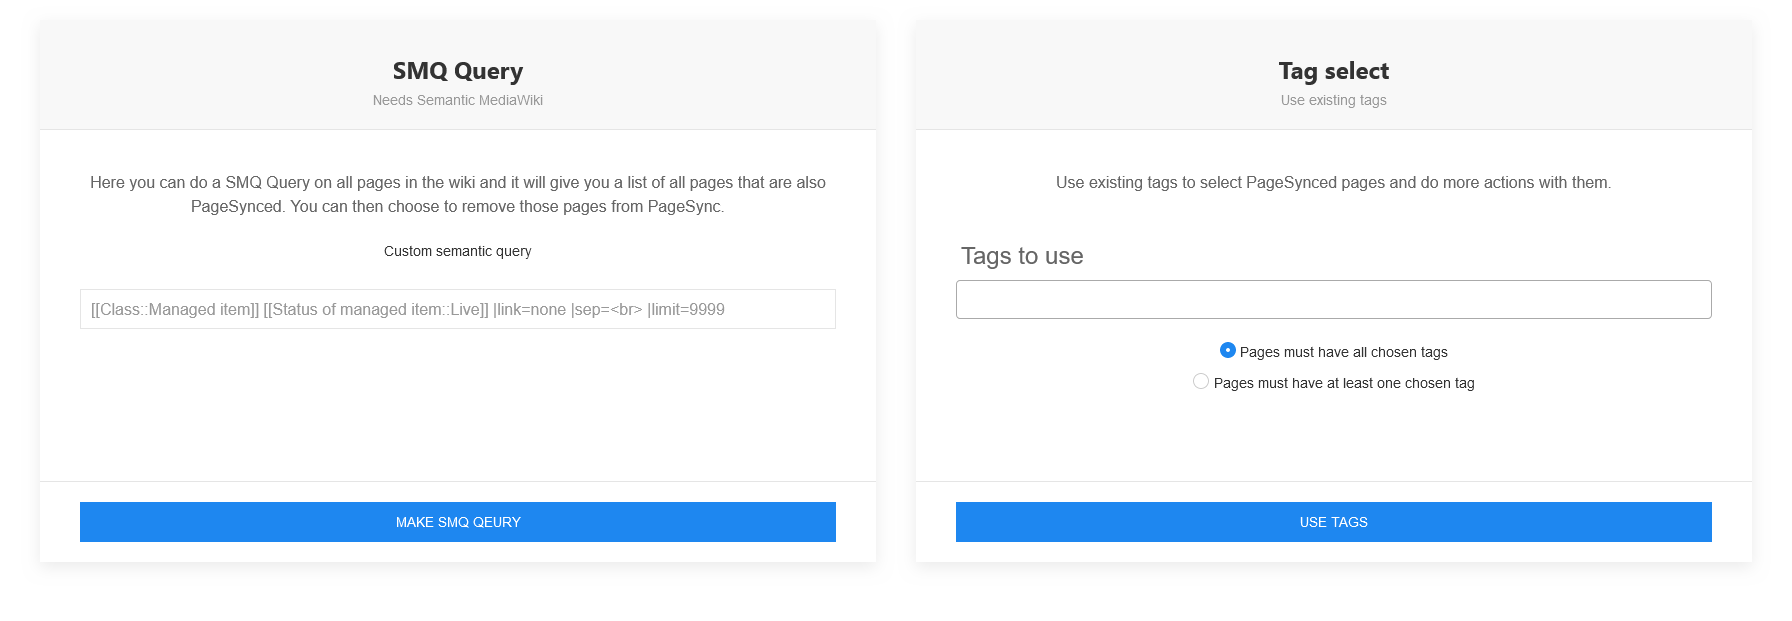
Task: Enable the 'at least one chosen tag' radio button
Action: pyautogui.click(x=1201, y=381)
